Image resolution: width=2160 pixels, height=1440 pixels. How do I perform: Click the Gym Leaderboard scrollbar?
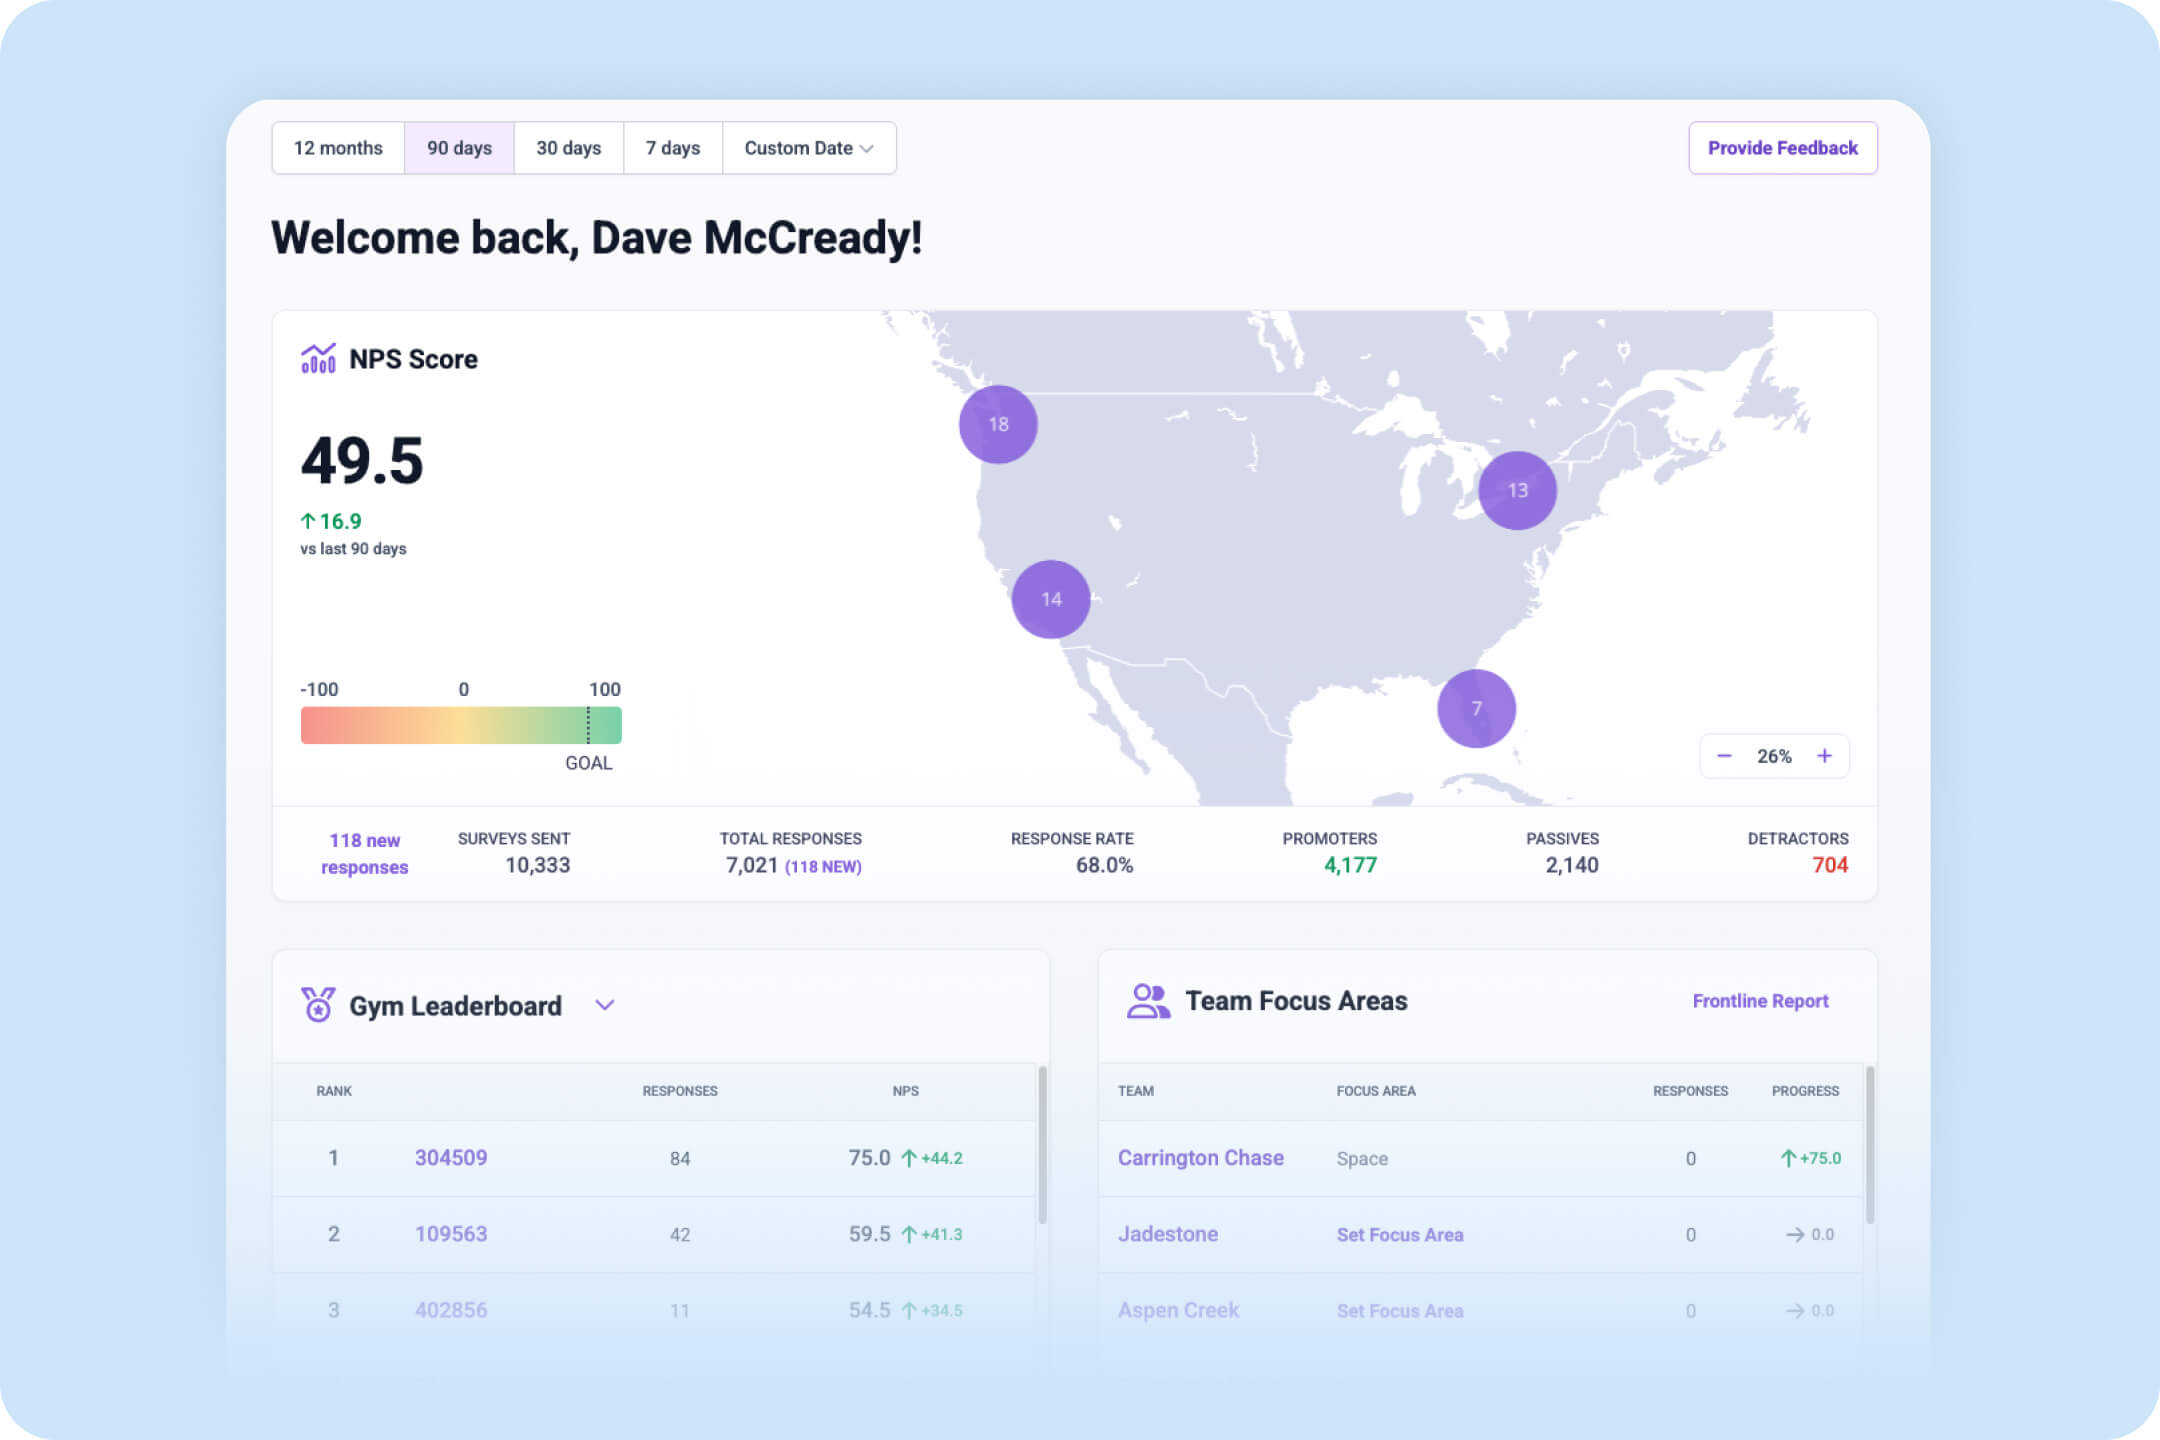[1042, 1145]
